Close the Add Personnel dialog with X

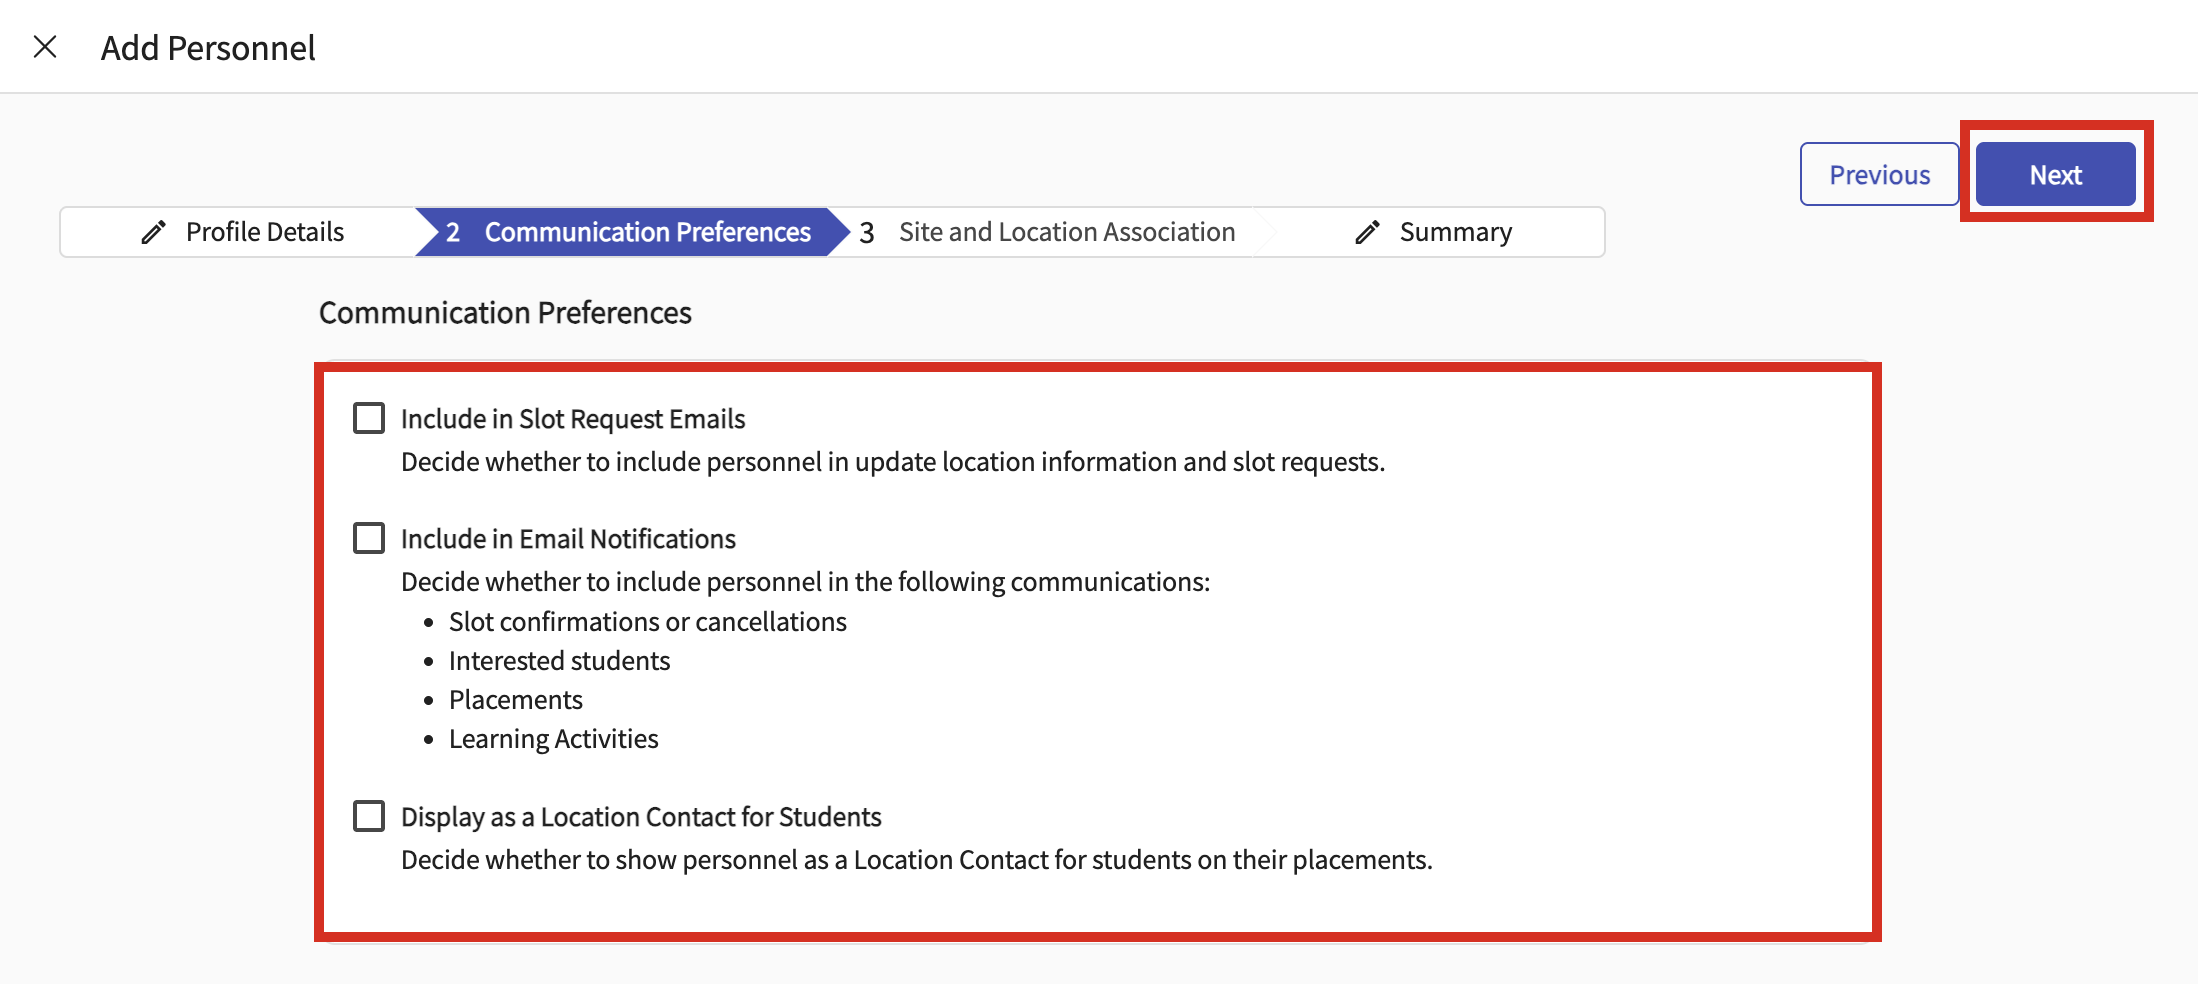click(x=45, y=47)
